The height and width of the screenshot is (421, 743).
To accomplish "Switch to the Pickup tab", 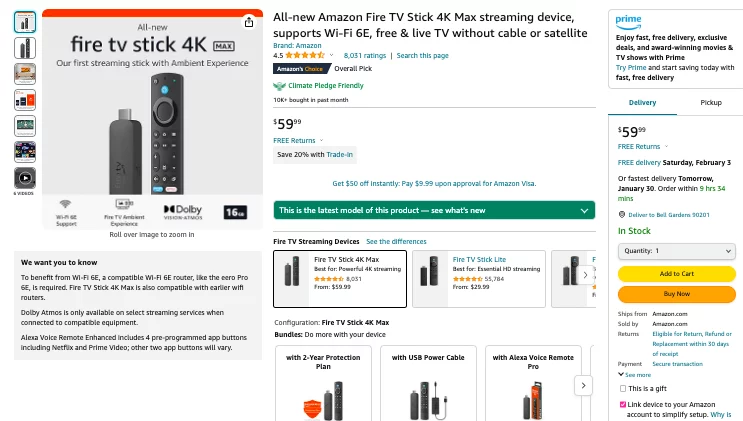I will click(711, 102).
